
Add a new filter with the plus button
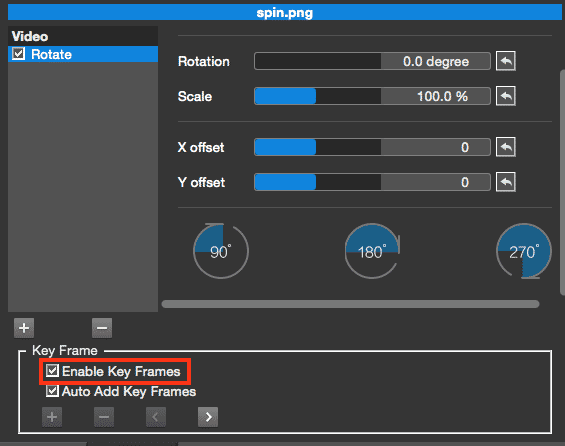tap(24, 328)
